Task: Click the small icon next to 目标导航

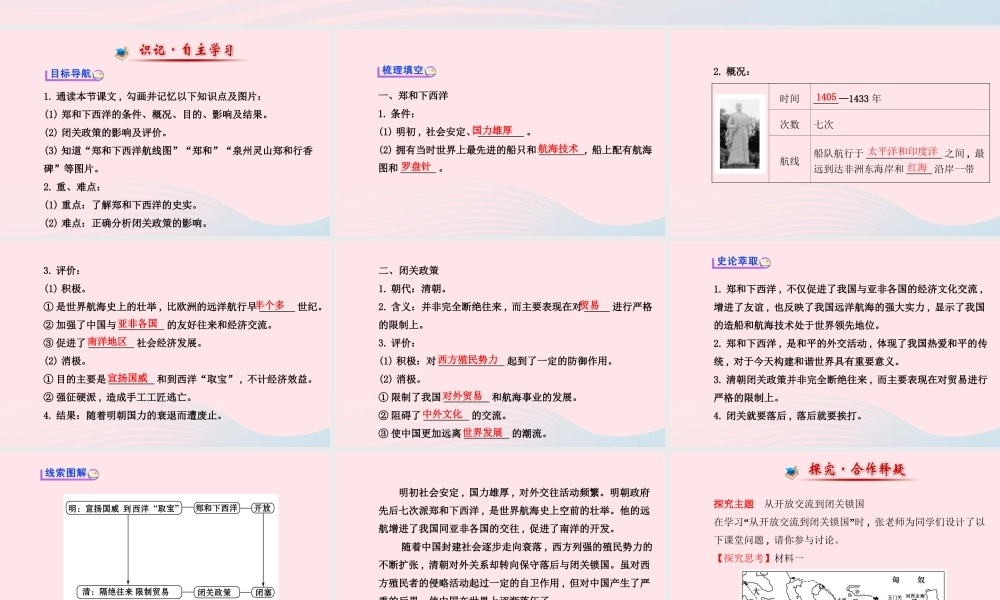Action: click(x=98, y=75)
